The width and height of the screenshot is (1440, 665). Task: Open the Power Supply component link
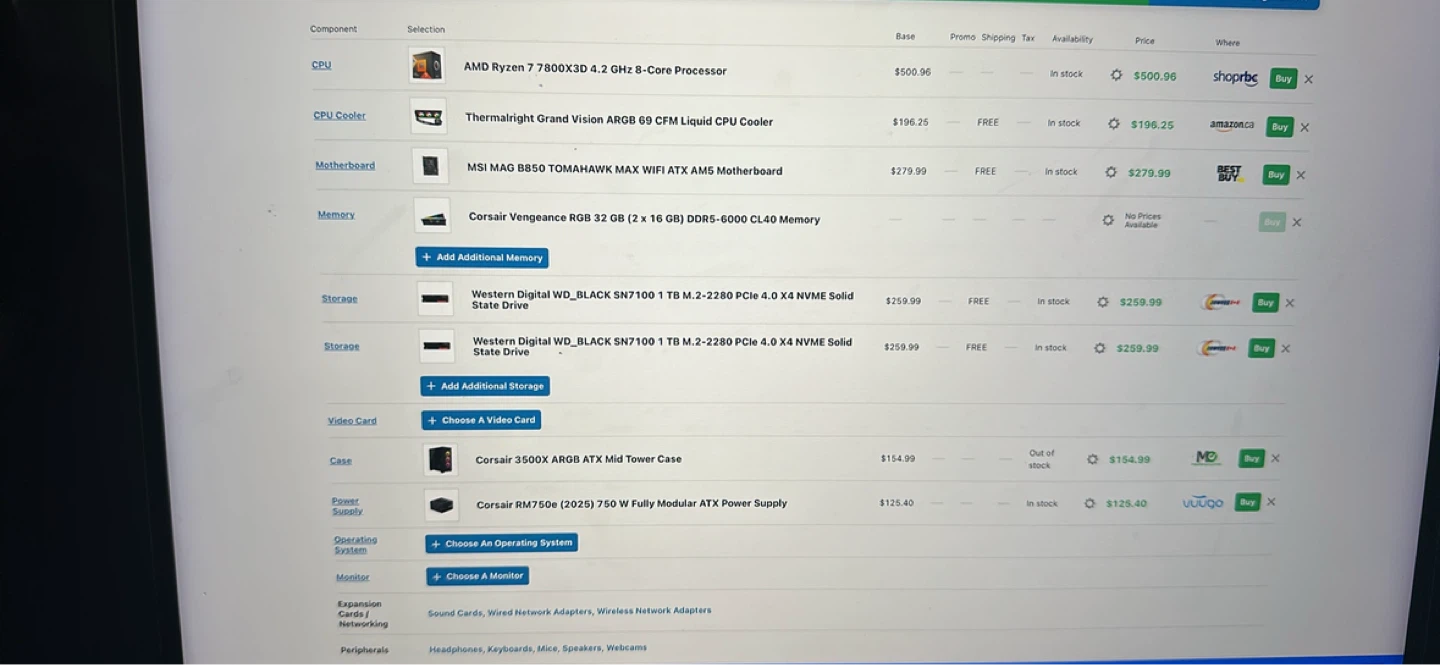(x=346, y=506)
